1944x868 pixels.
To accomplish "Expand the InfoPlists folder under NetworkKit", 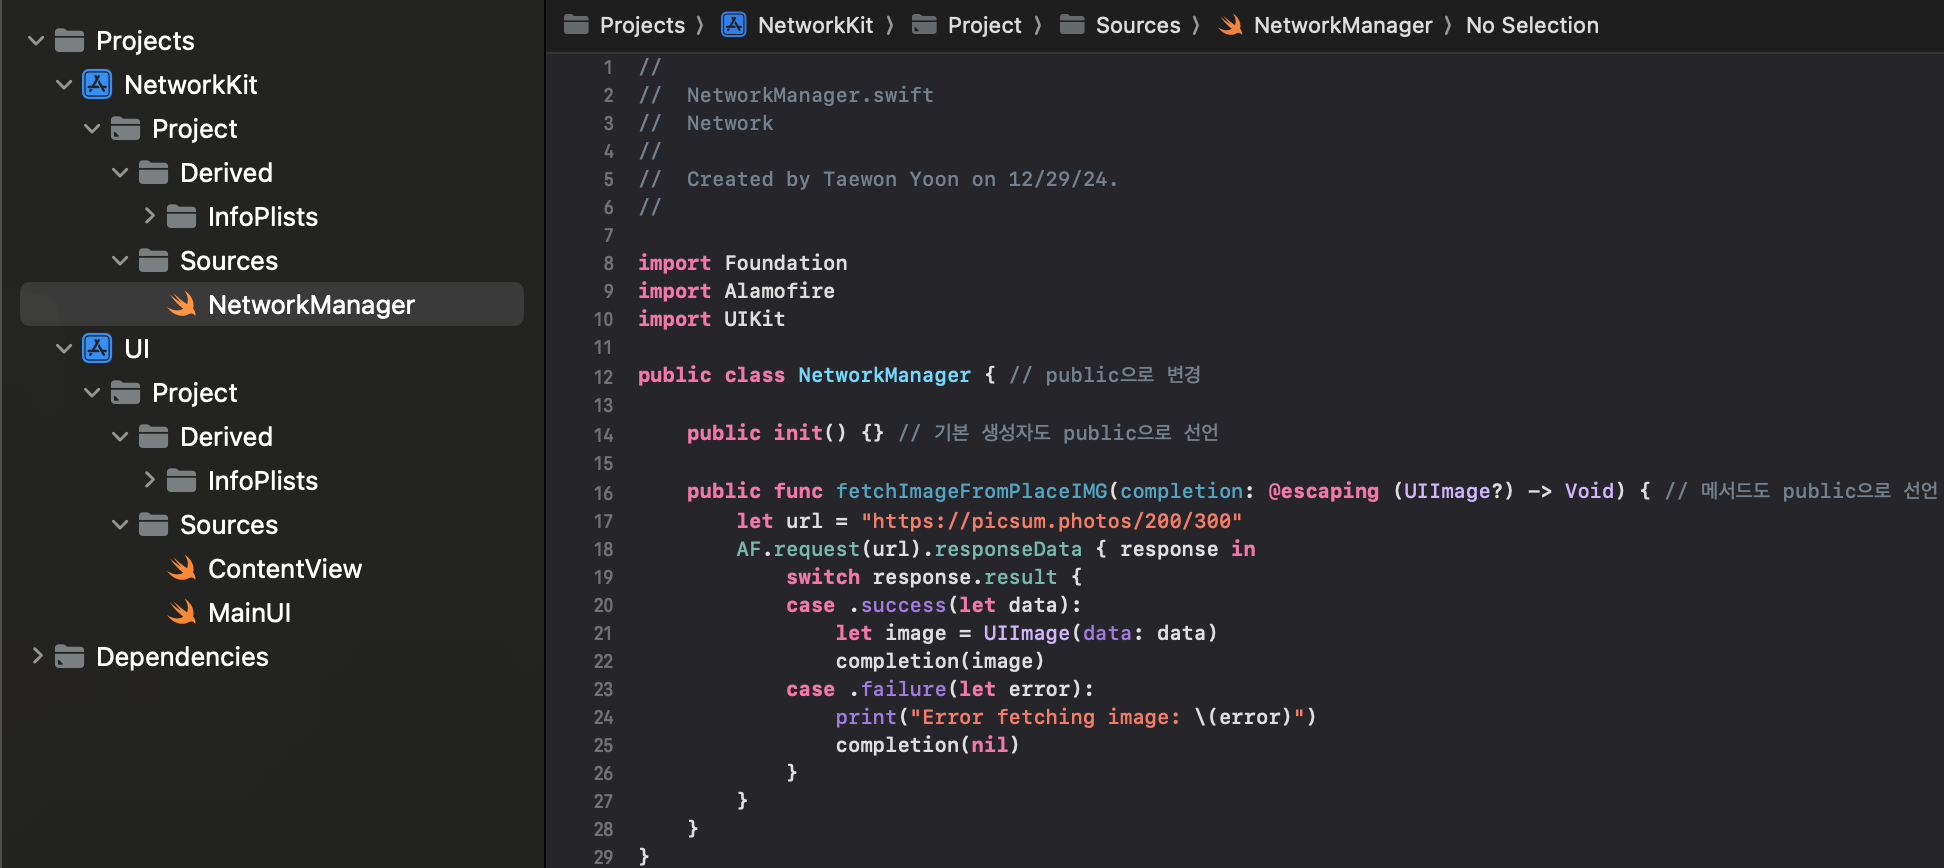I will point(149,216).
